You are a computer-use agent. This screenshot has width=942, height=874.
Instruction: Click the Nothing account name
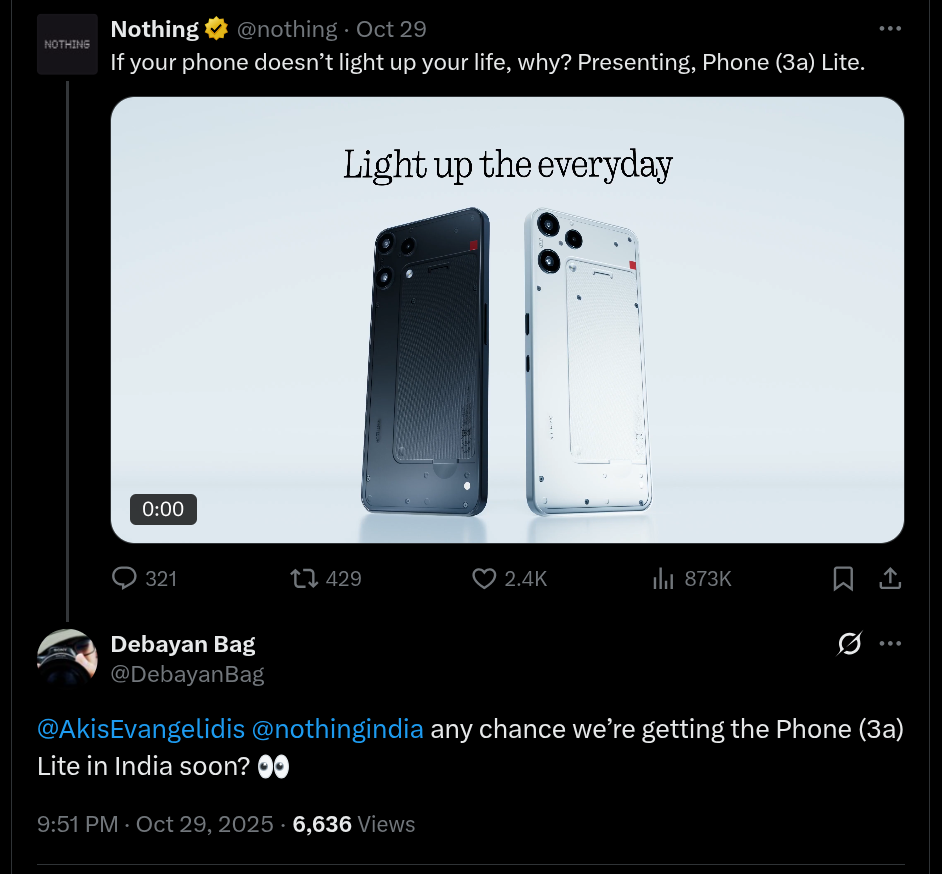[154, 29]
